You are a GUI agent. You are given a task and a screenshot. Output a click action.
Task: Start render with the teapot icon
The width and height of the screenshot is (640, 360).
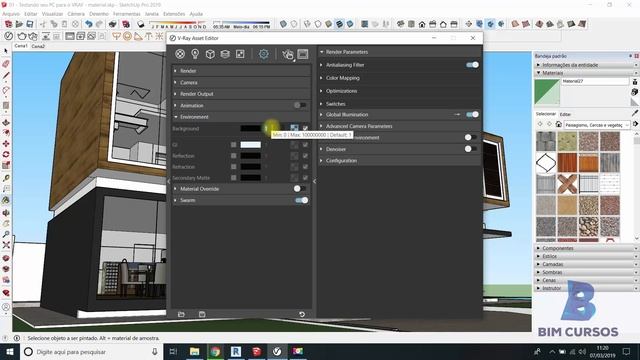288,54
